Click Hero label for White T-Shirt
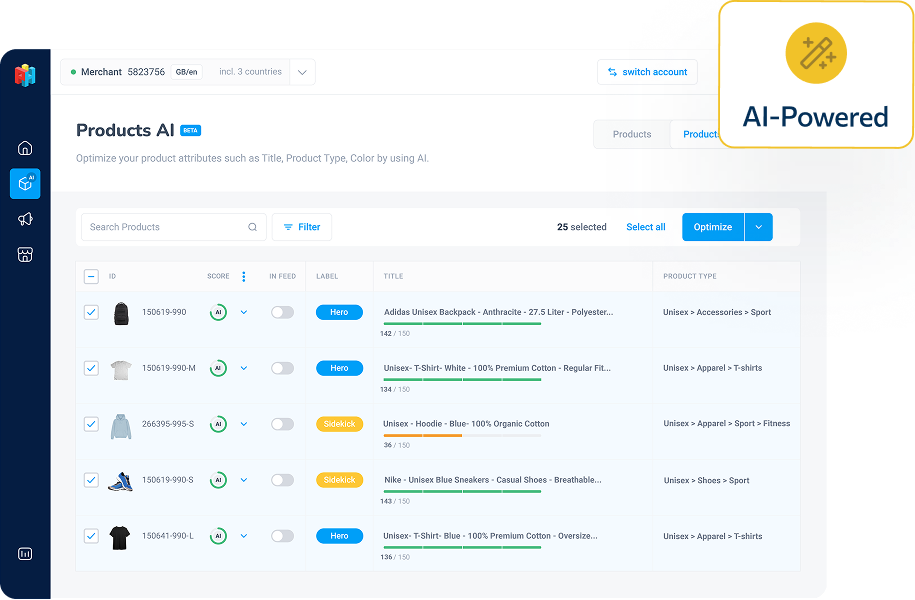915x600 pixels. coord(339,368)
